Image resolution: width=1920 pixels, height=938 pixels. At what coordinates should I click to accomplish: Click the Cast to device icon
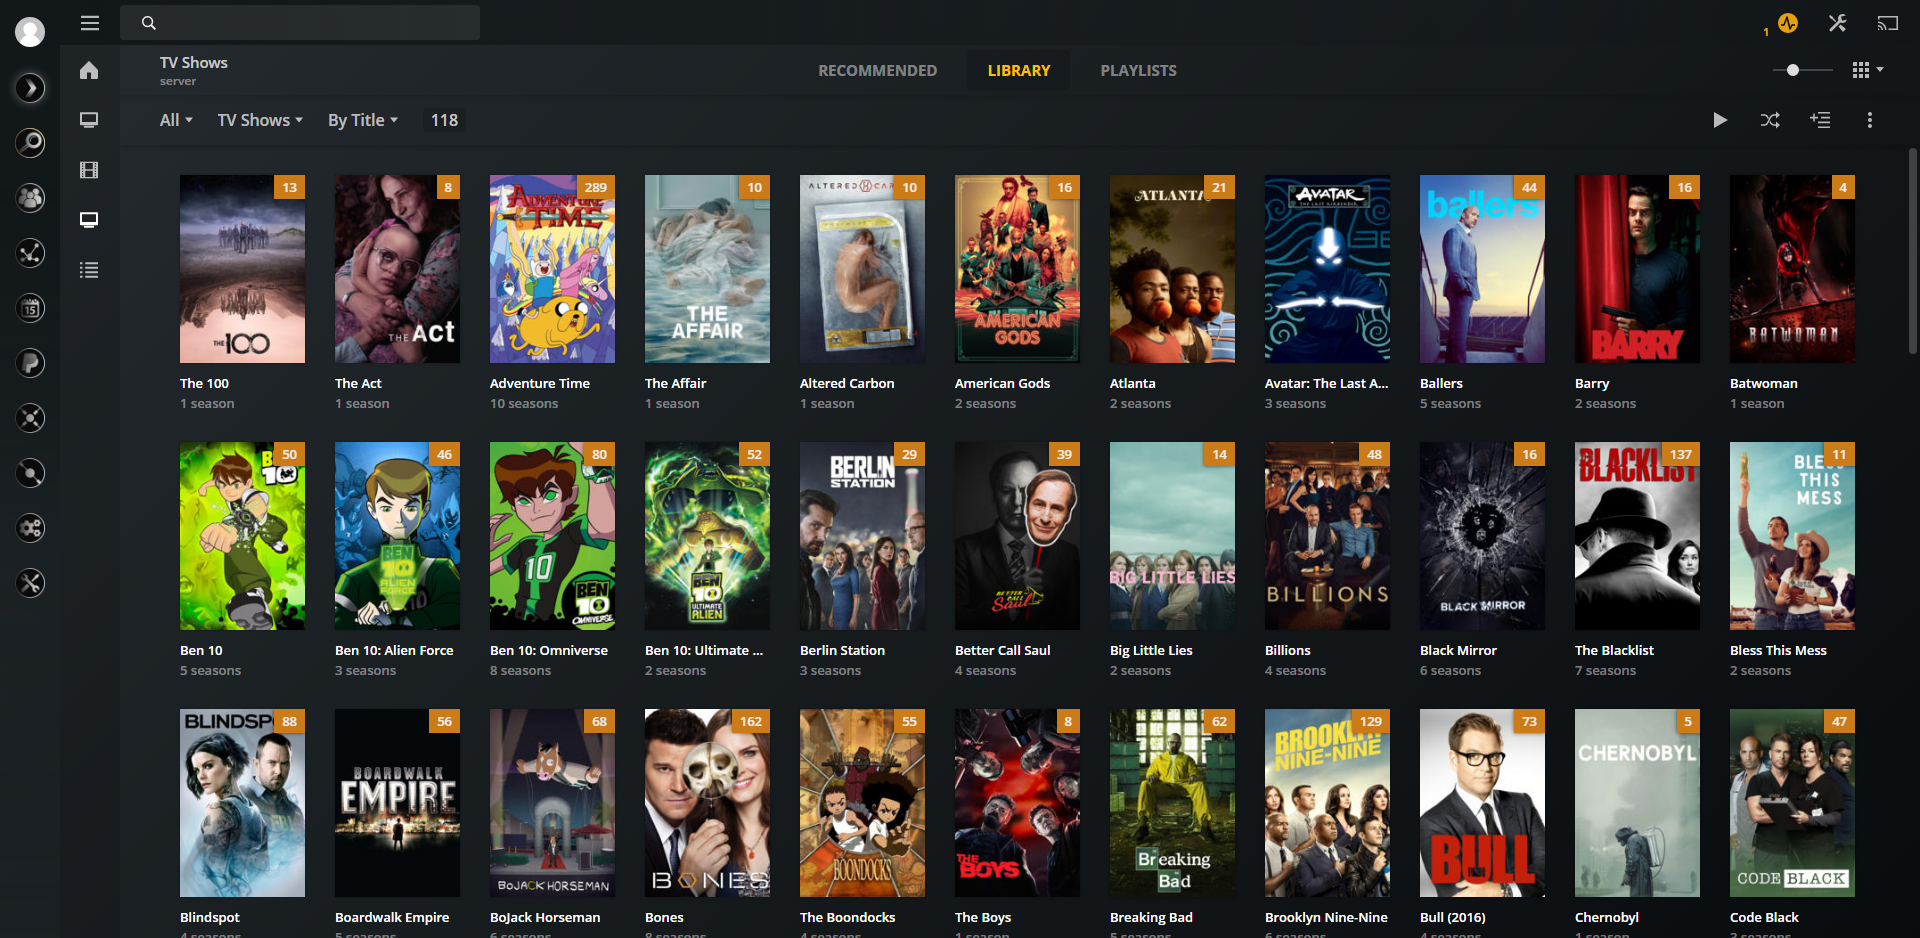(x=1887, y=23)
